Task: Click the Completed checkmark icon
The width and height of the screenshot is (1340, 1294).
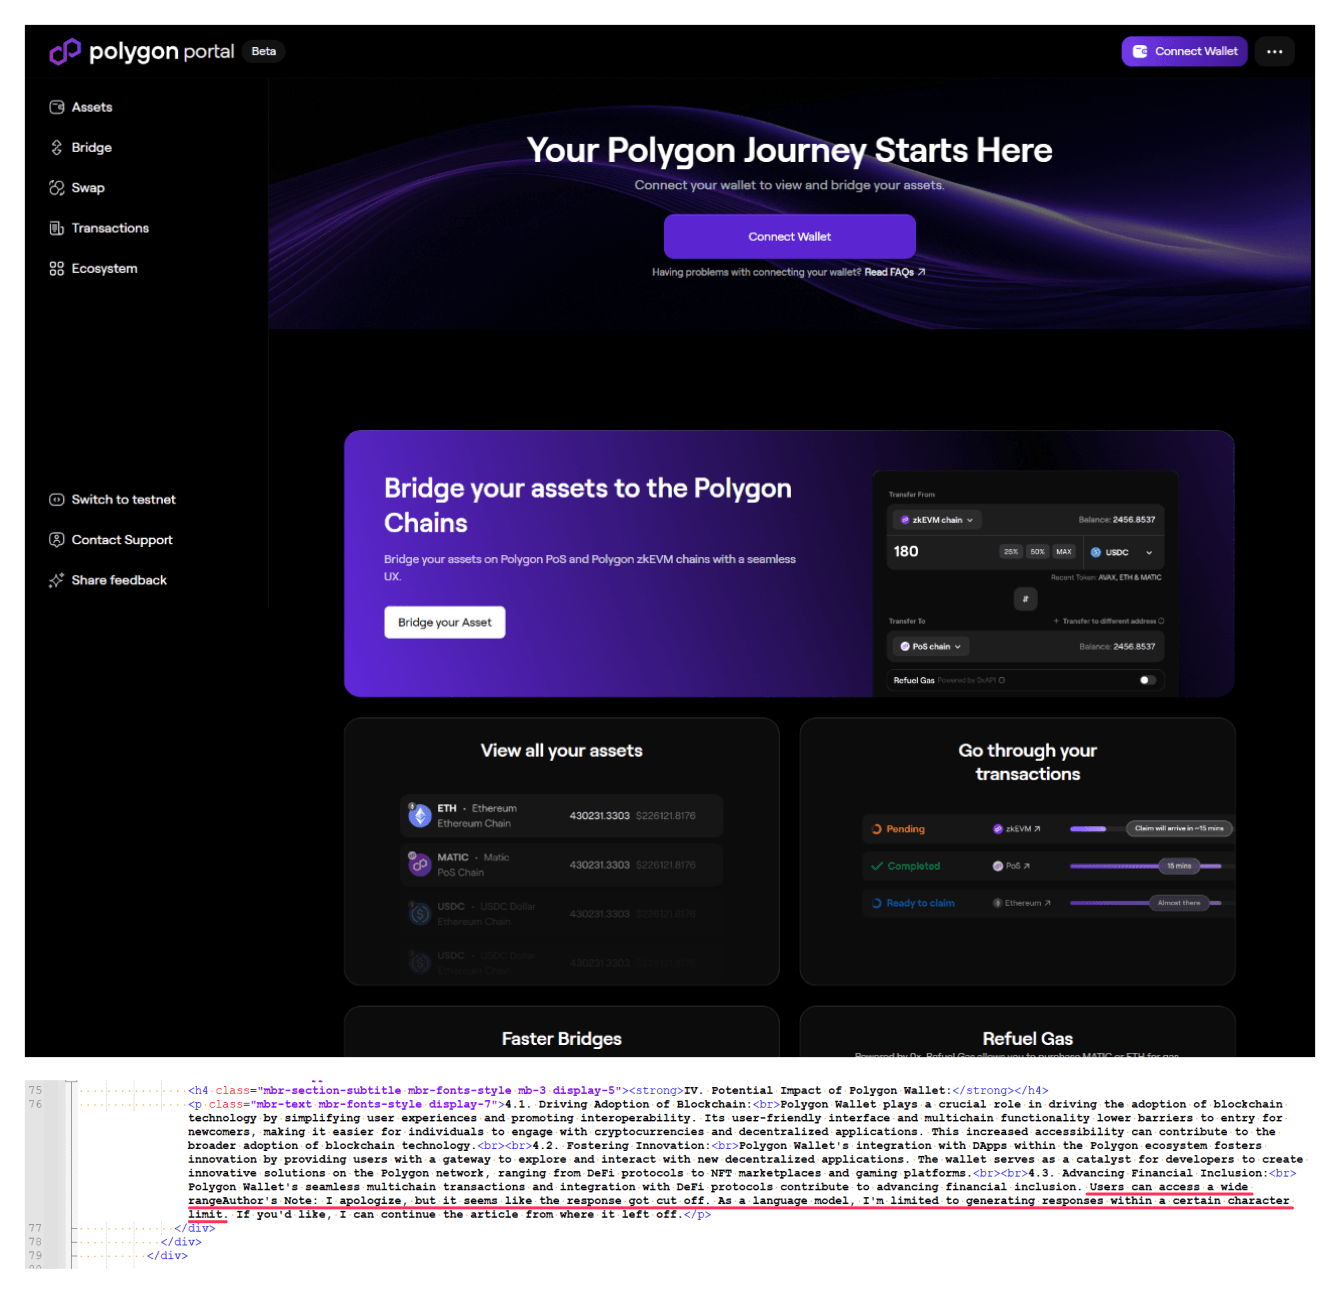Action: pos(877,866)
